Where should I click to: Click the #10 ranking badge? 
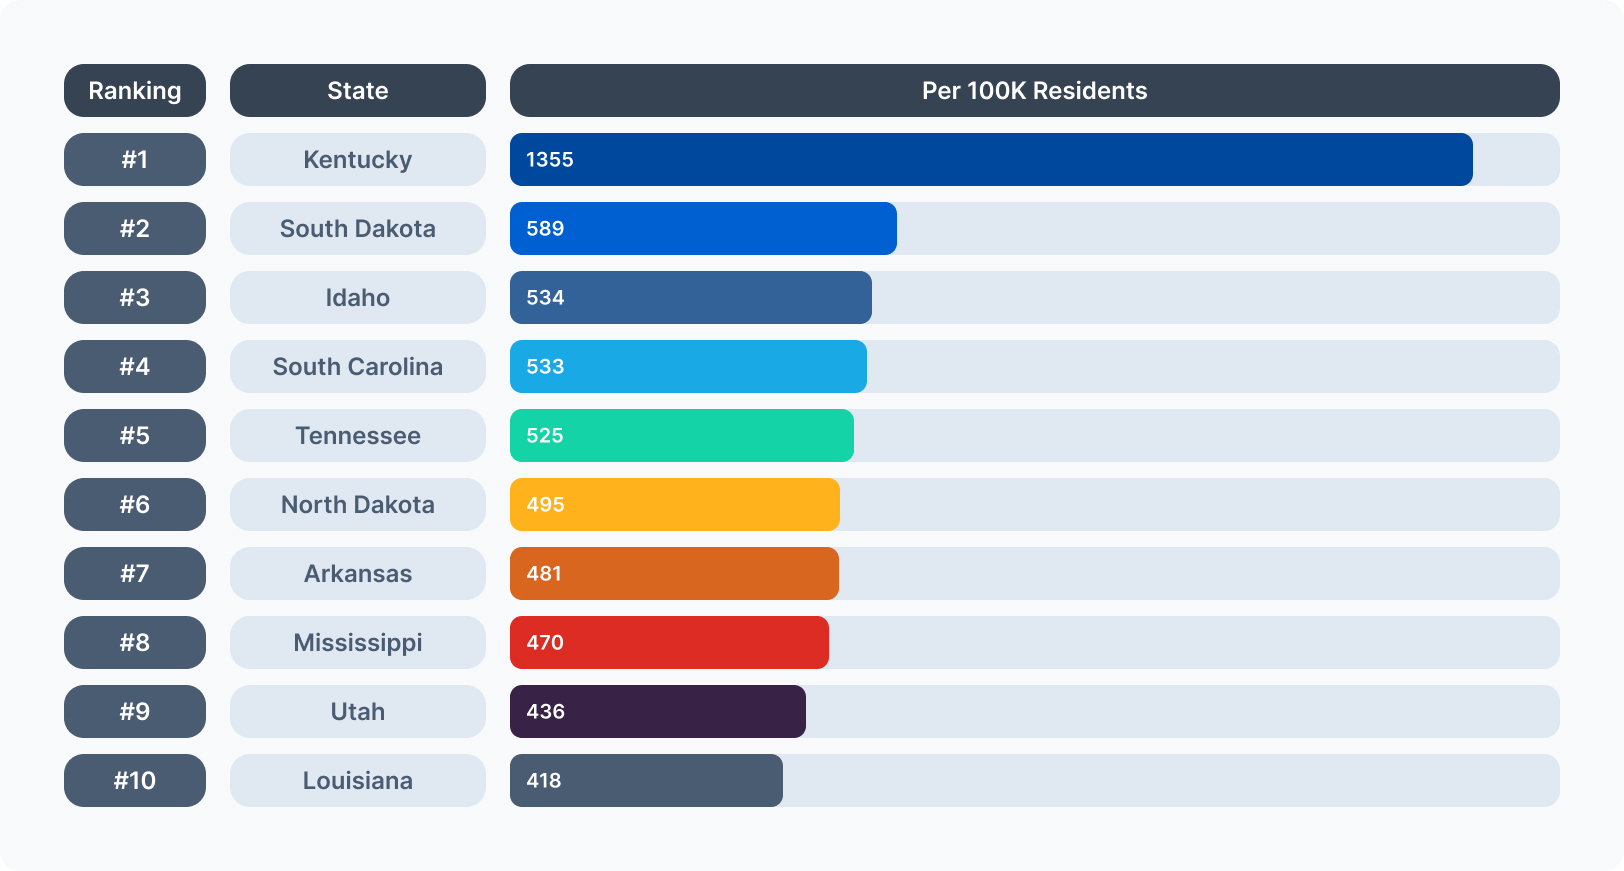(x=135, y=781)
